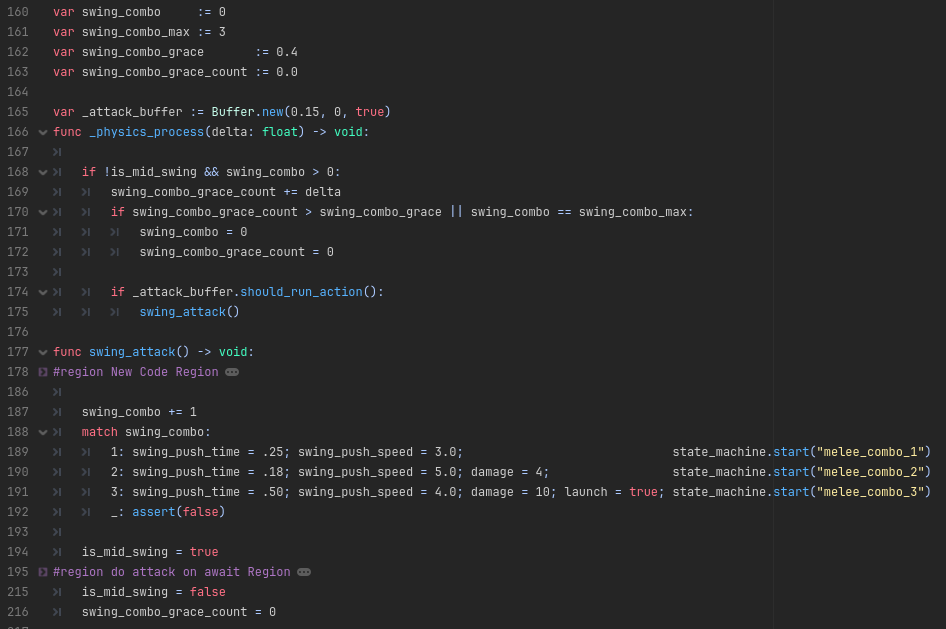
Task: Click ellipsis badge after New Code Region
Action: 232,372
